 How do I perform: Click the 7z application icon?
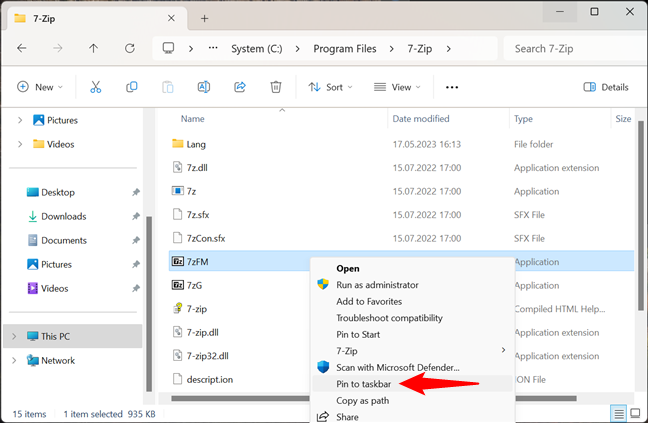coord(178,191)
